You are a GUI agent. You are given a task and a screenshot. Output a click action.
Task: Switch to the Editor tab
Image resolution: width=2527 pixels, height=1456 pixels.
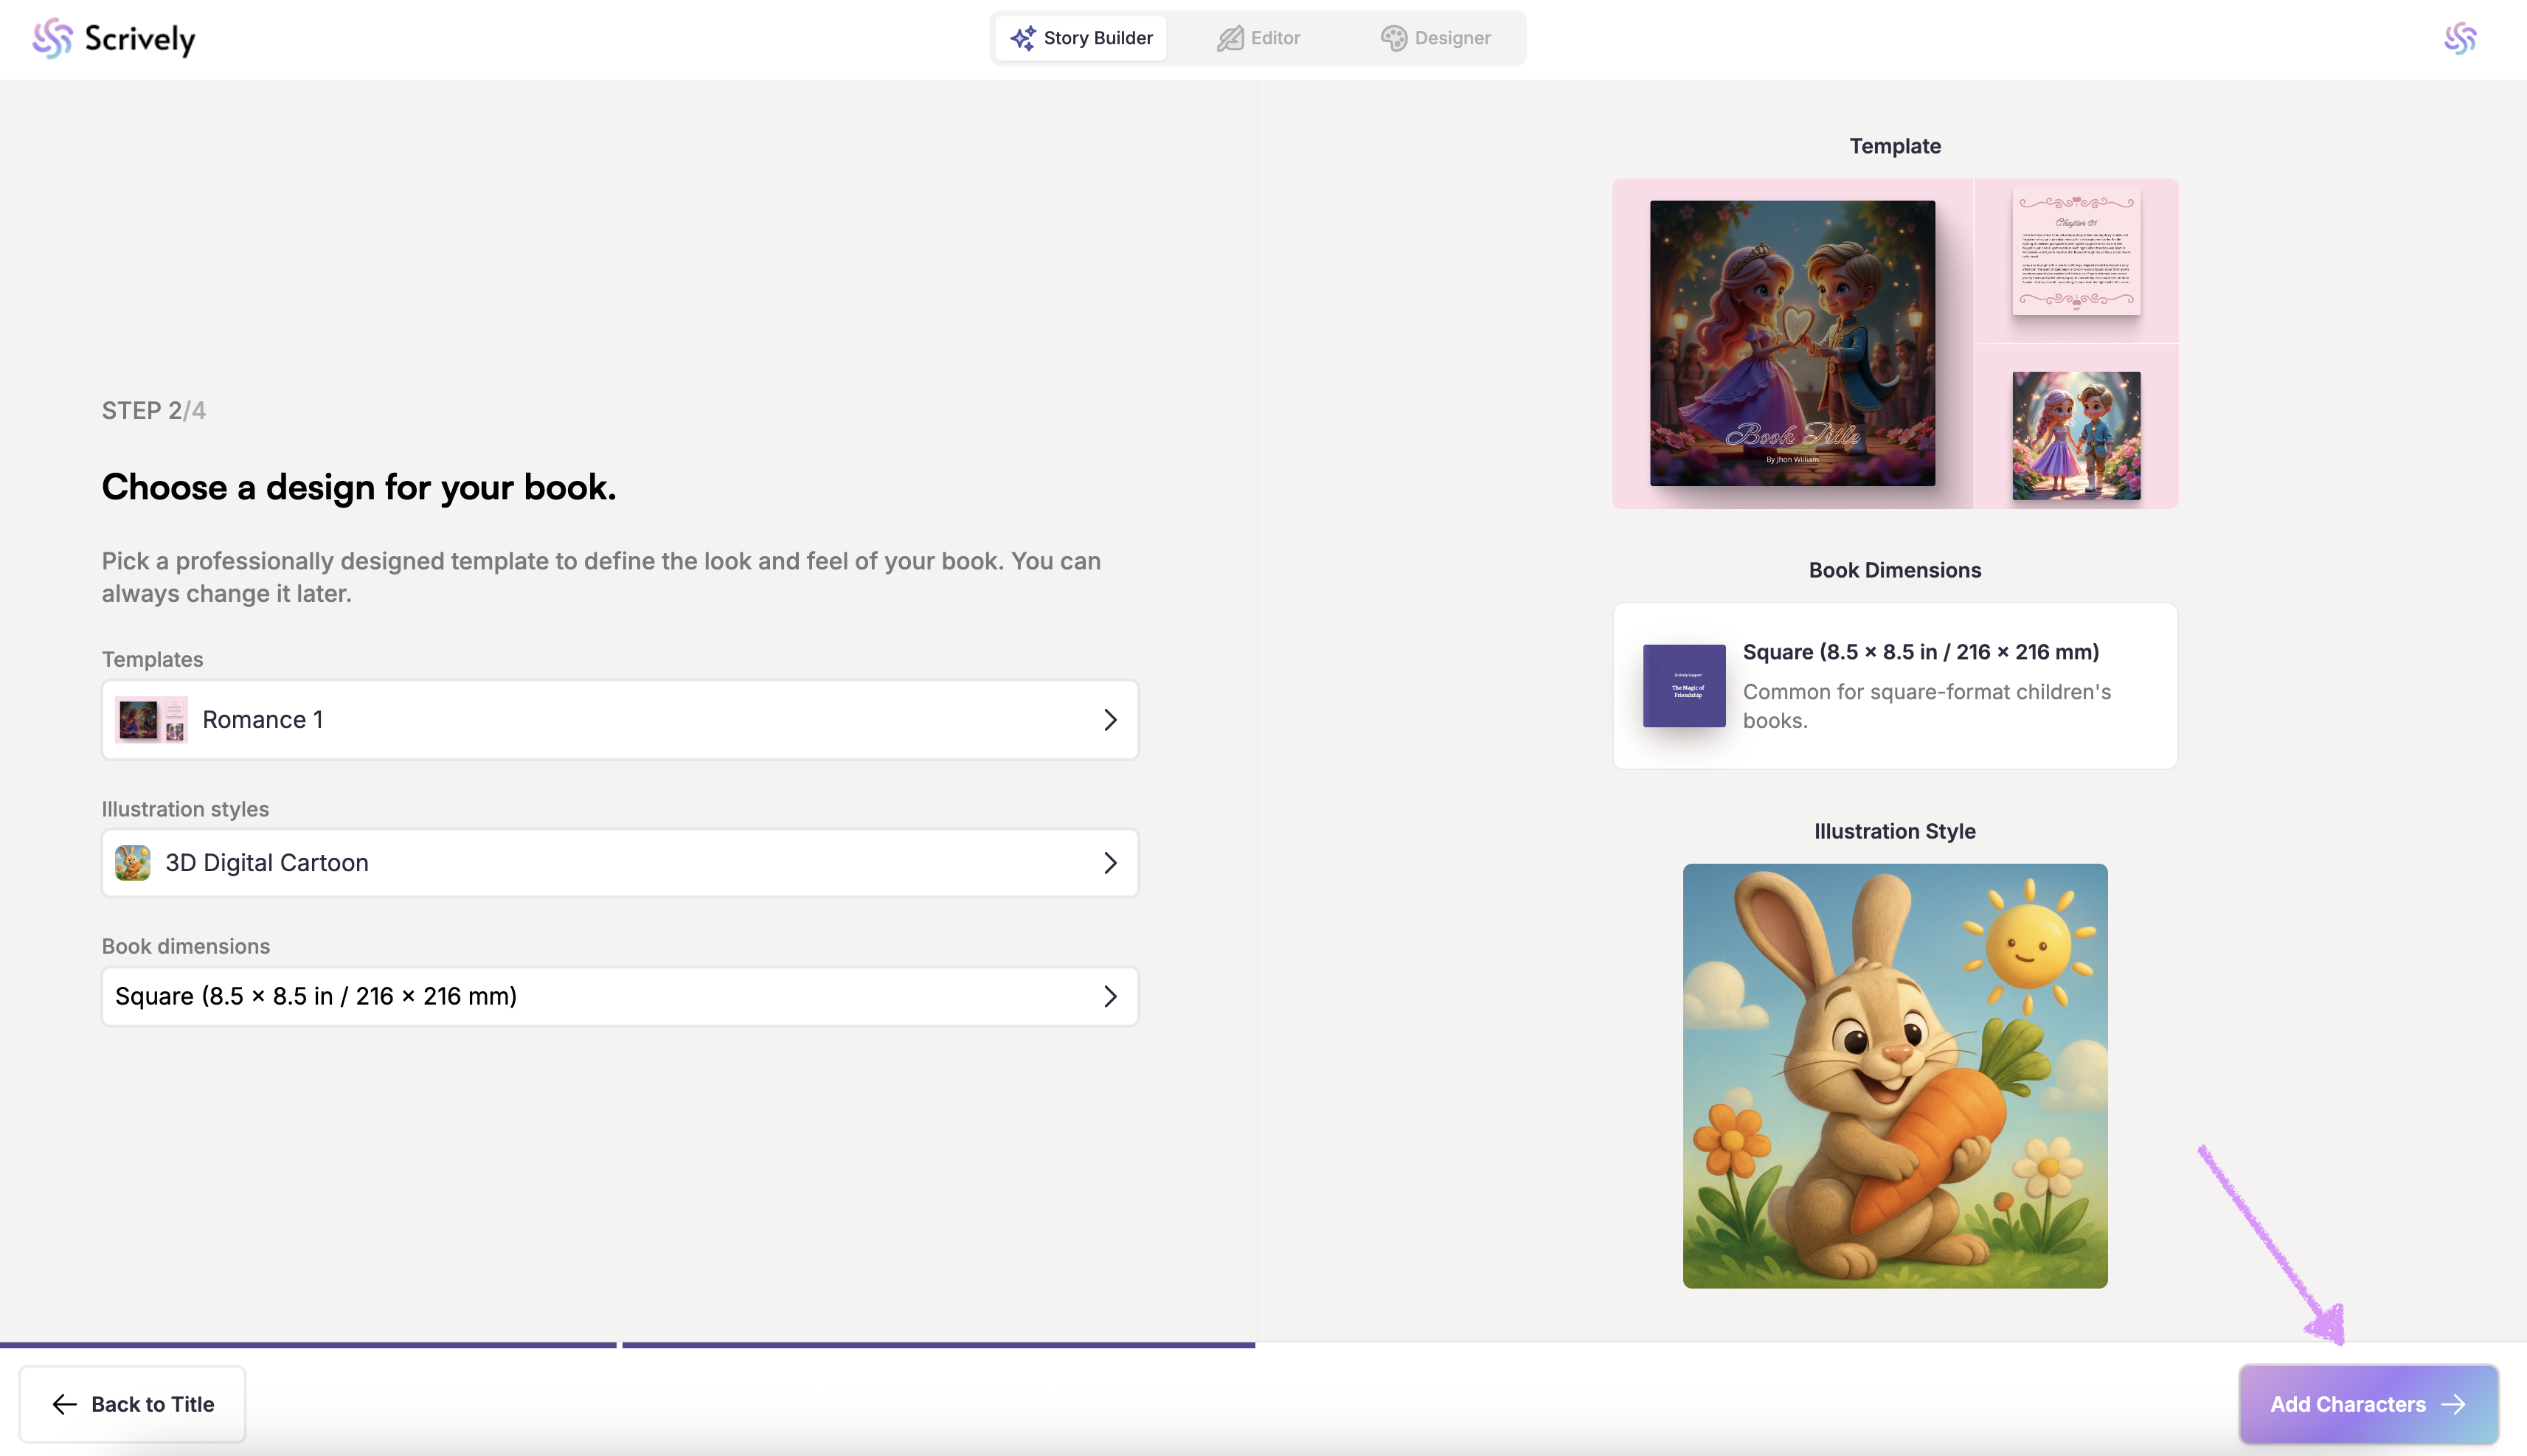click(x=1259, y=38)
